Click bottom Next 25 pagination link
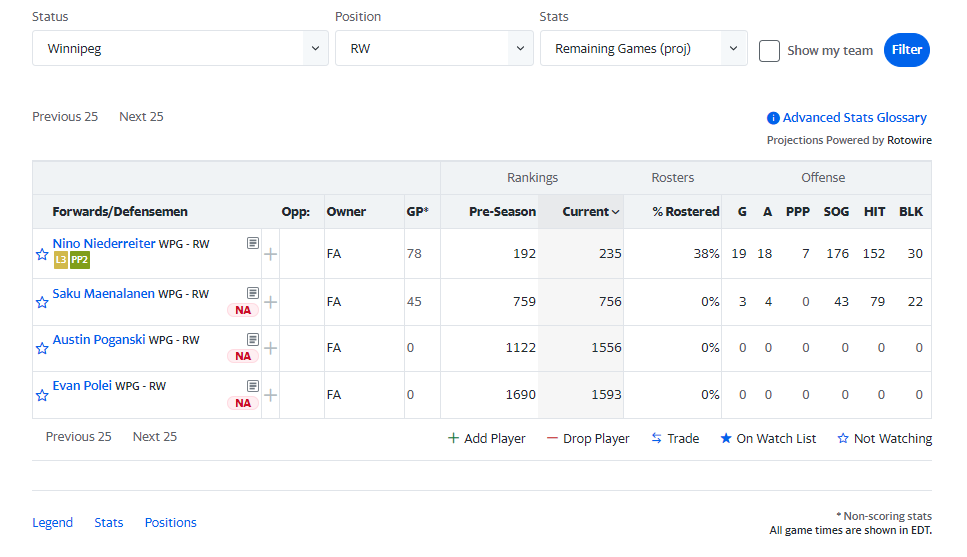 155,437
